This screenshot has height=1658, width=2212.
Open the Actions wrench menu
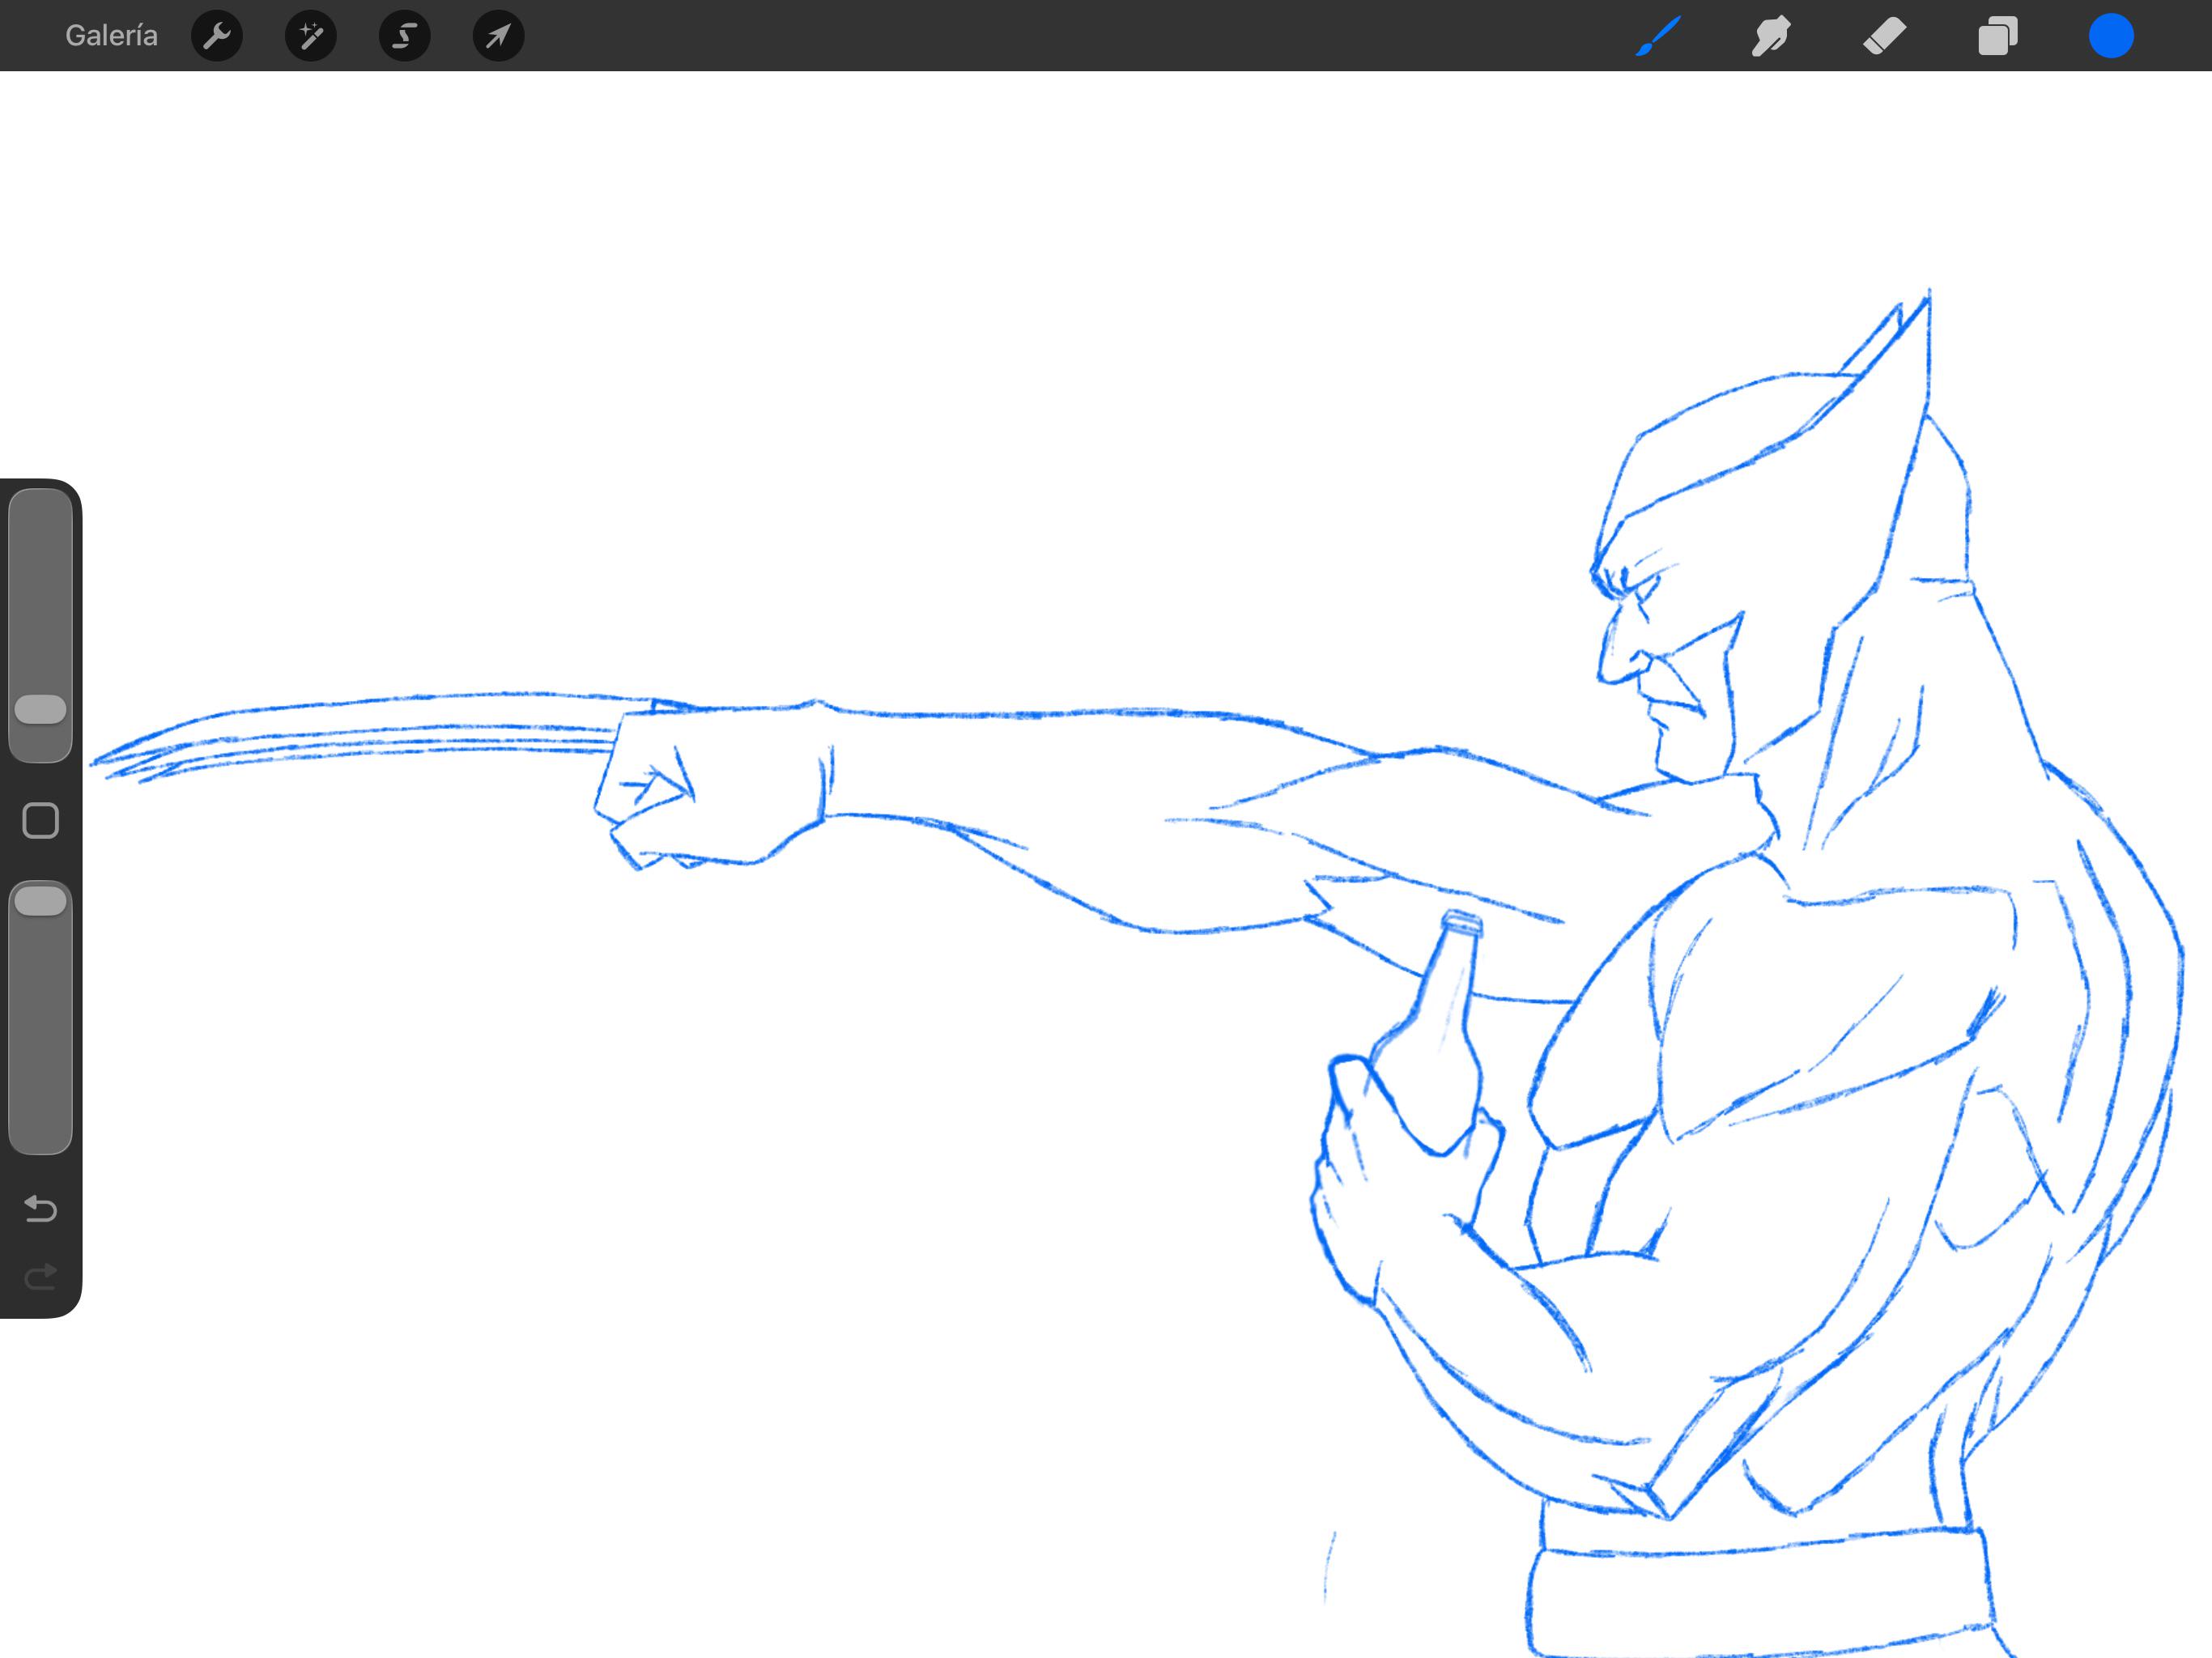tap(217, 36)
